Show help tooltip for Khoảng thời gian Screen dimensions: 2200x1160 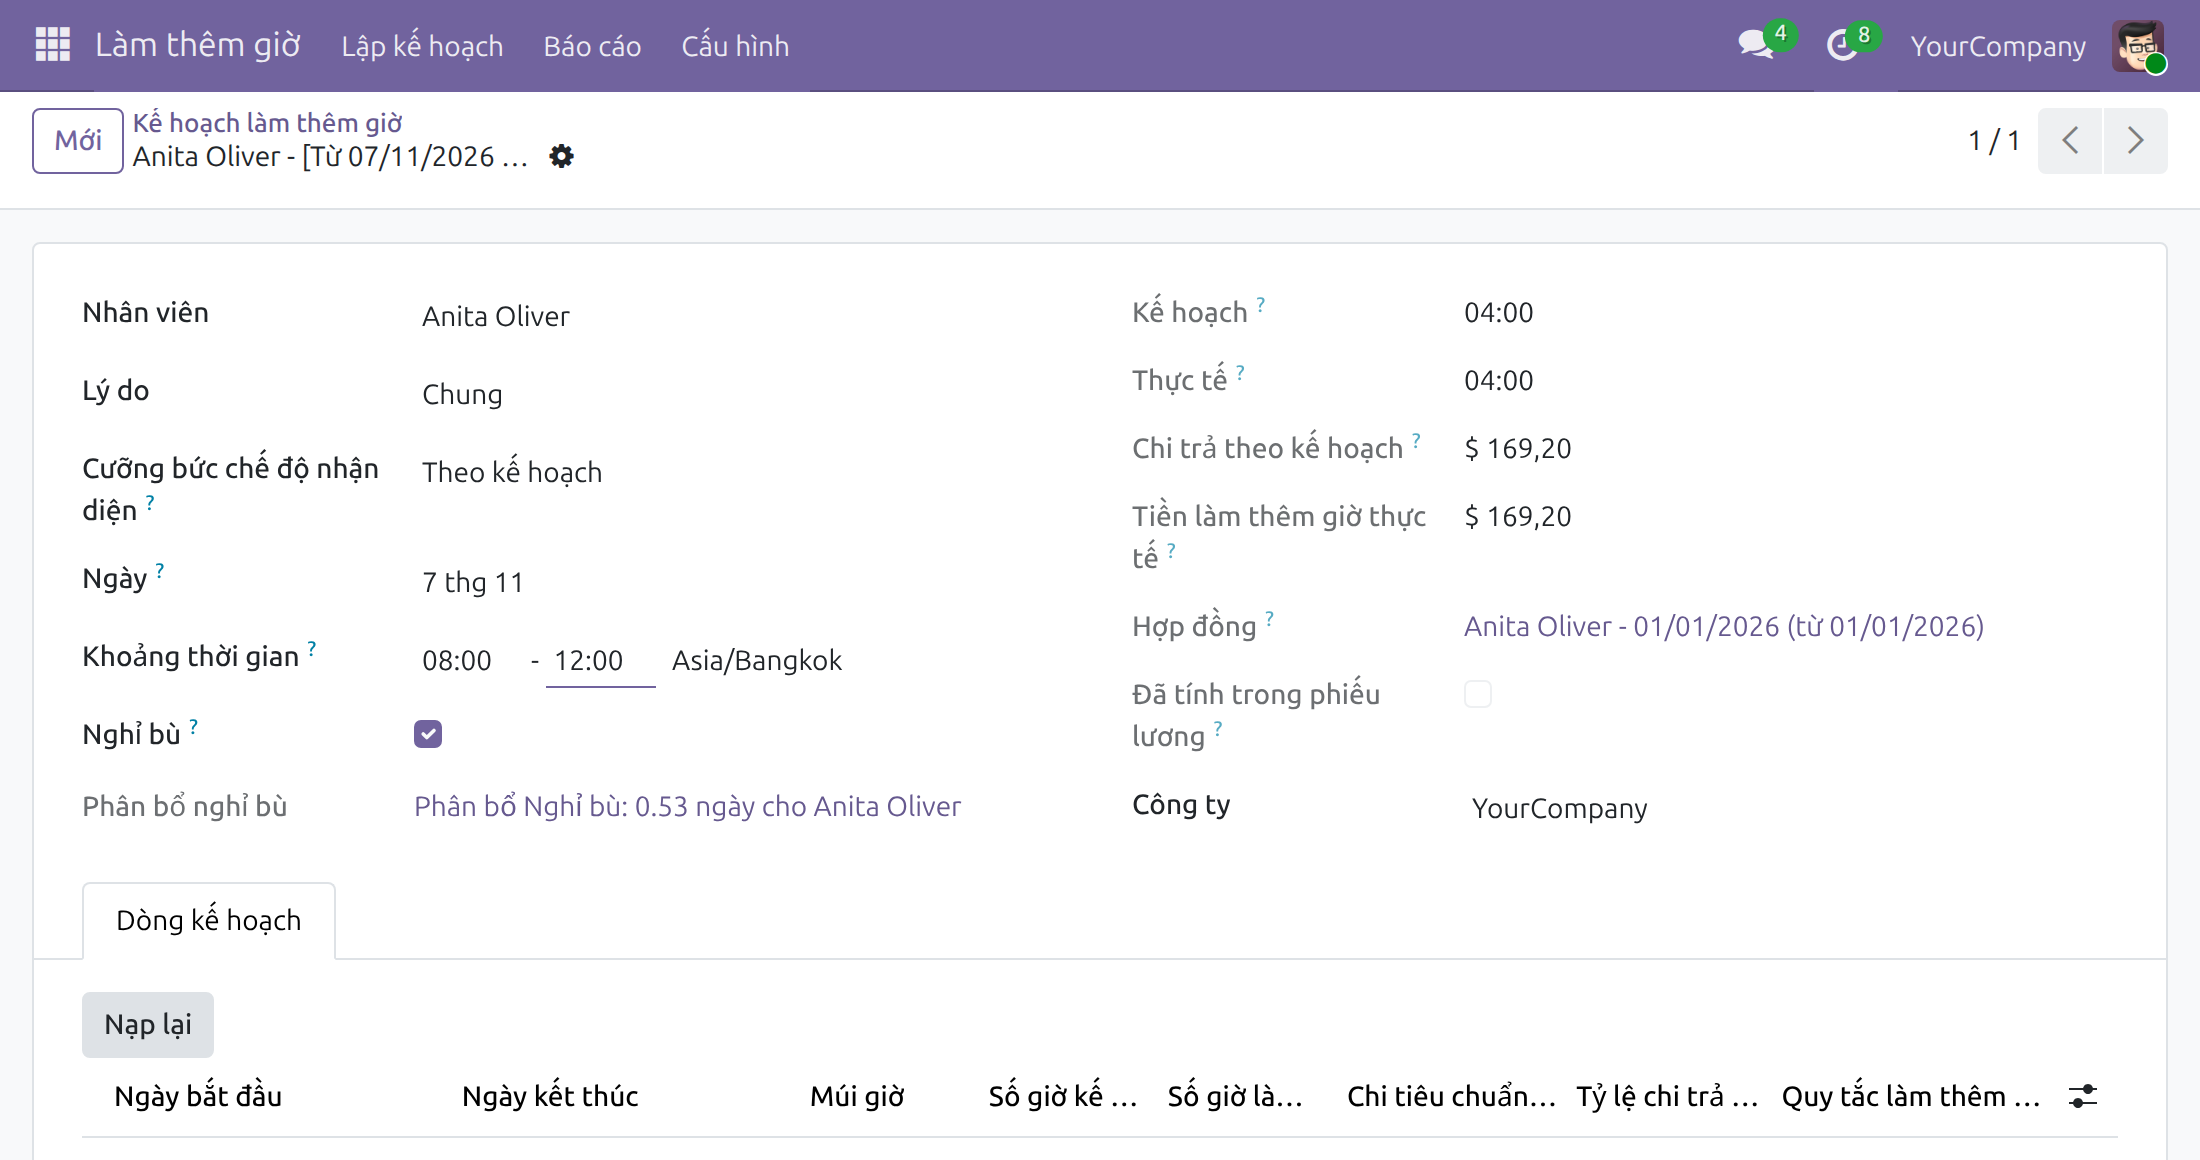pyautogui.click(x=312, y=648)
